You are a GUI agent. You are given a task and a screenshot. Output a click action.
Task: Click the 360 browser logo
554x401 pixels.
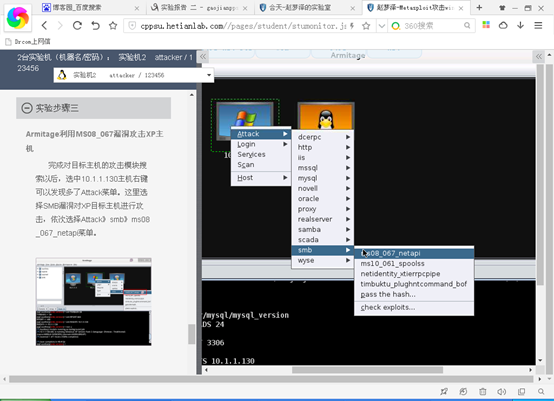[x=18, y=18]
